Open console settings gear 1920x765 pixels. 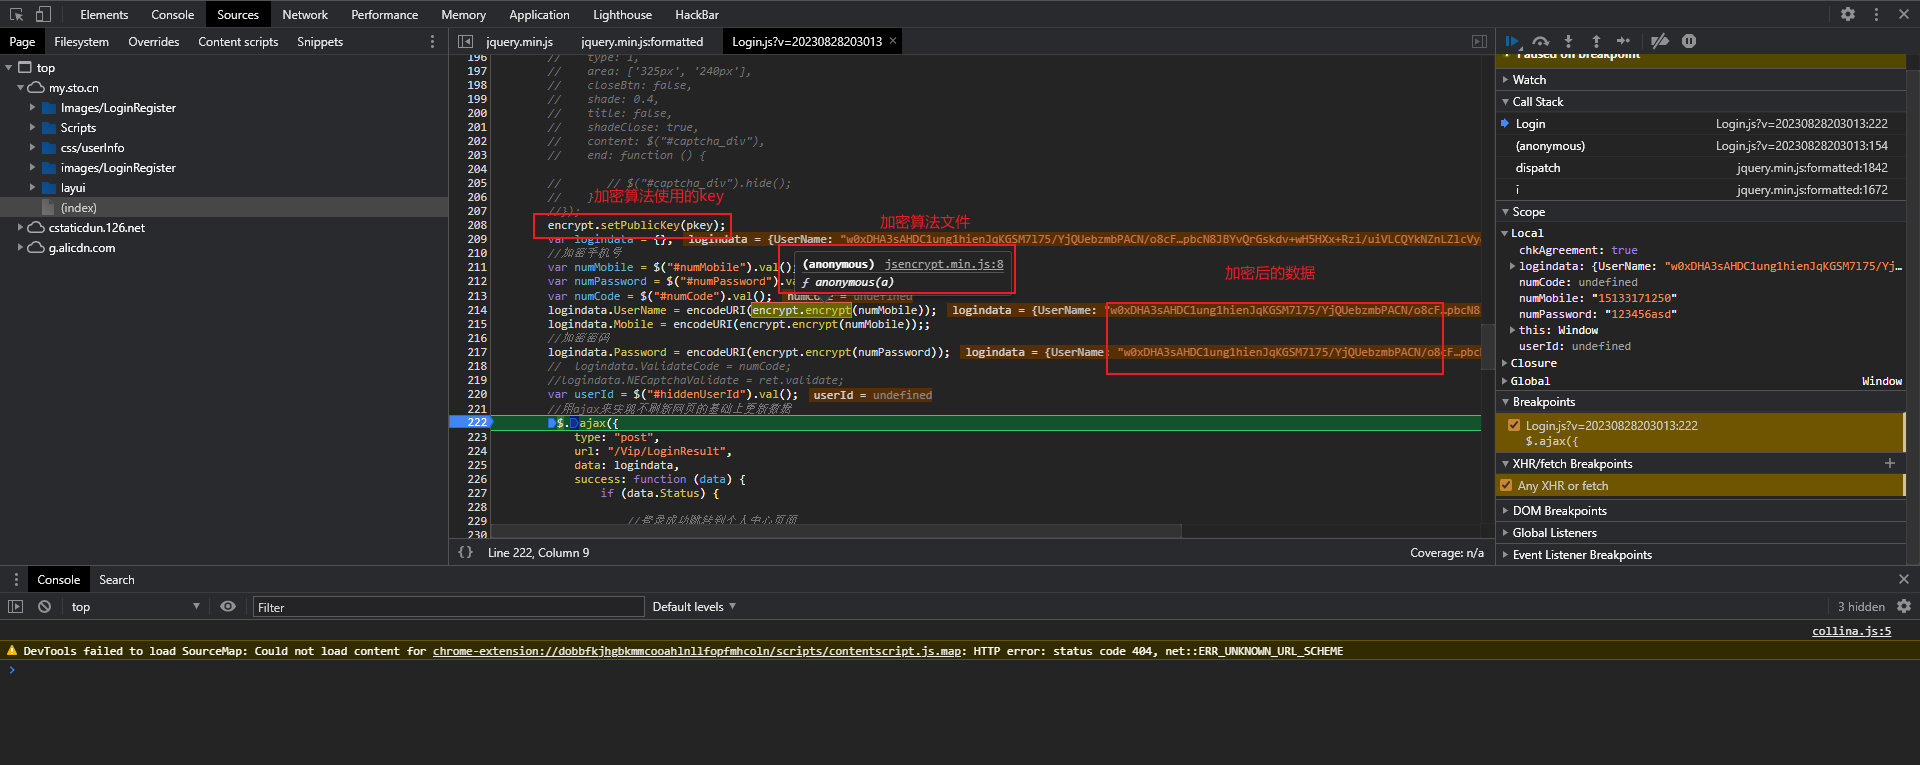1904,606
